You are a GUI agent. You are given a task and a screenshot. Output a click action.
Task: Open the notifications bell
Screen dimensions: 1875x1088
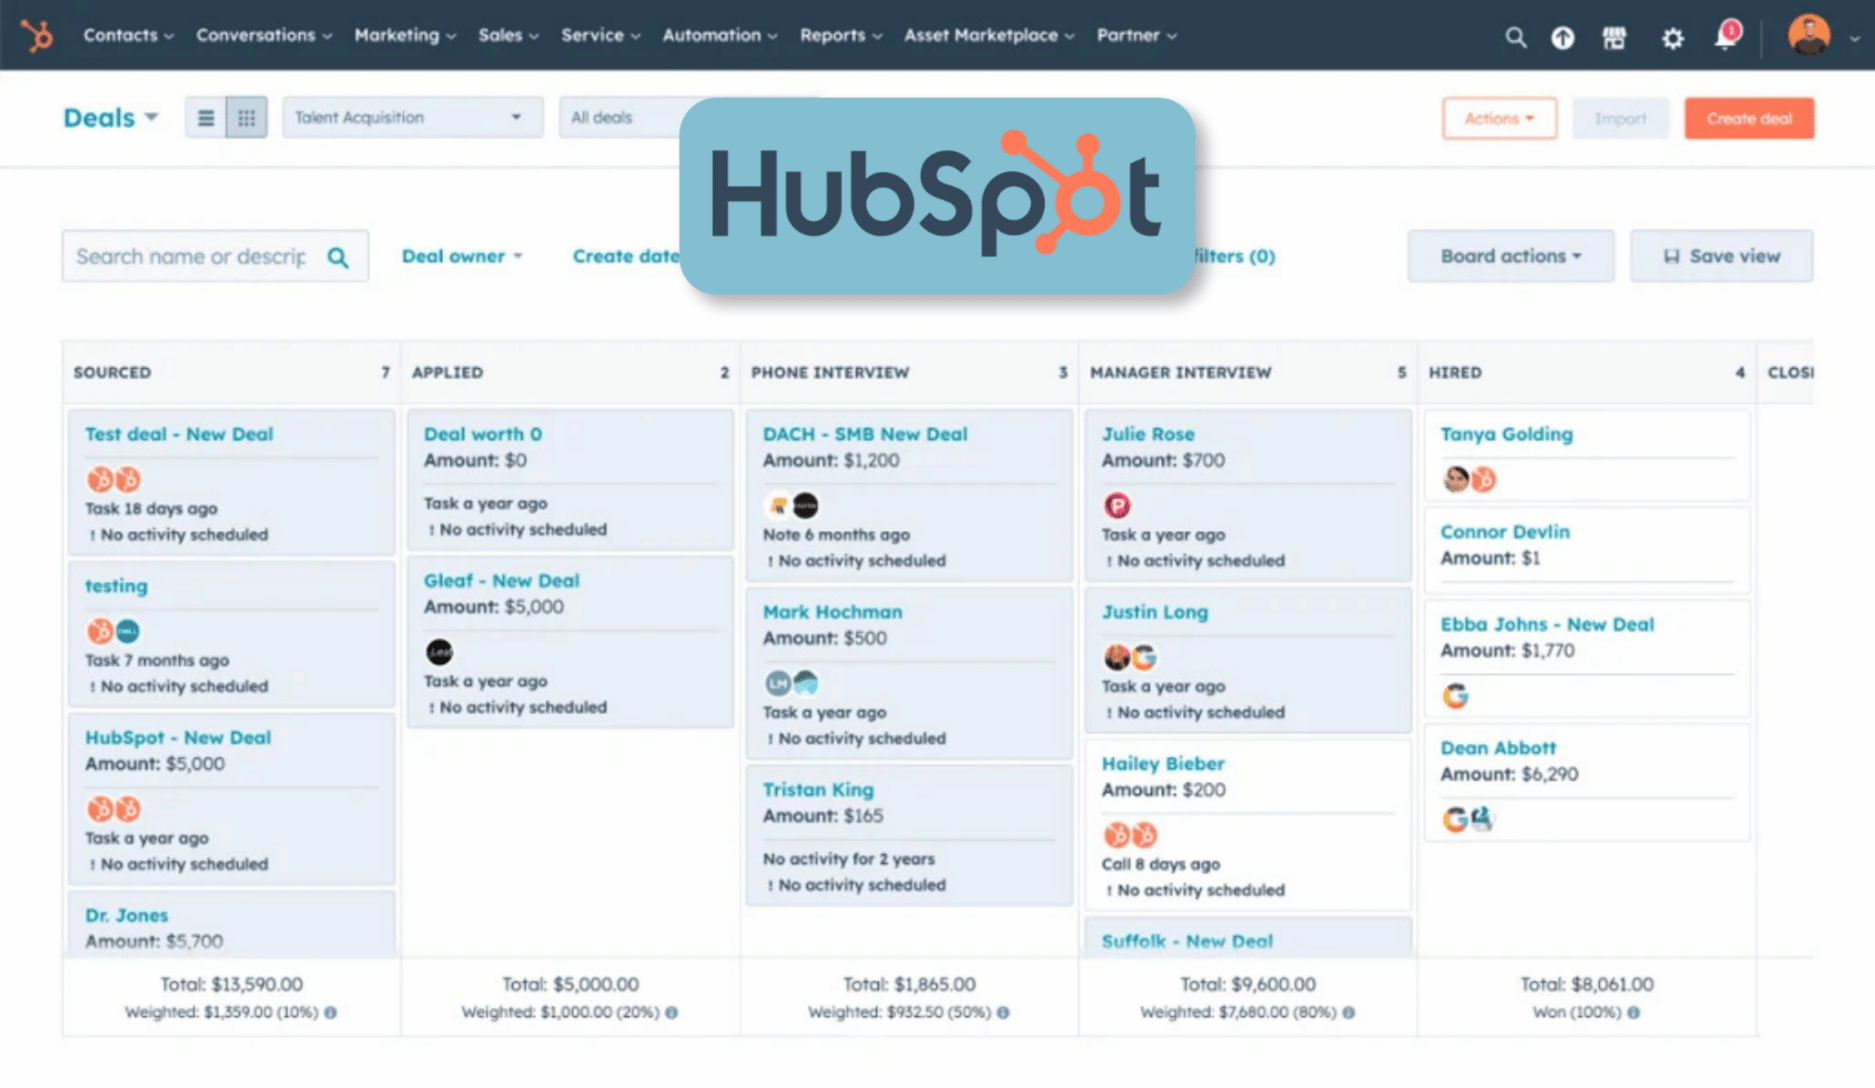pos(1726,37)
